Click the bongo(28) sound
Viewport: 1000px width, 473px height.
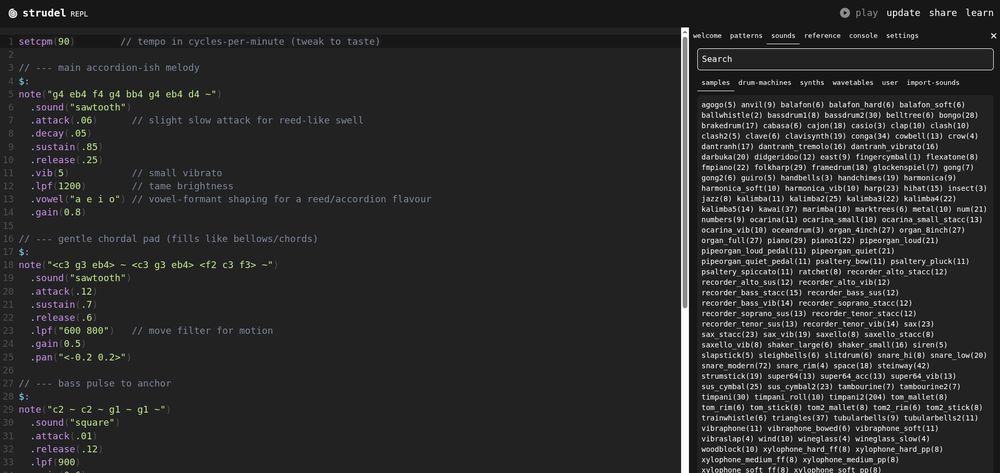[x=956, y=115]
